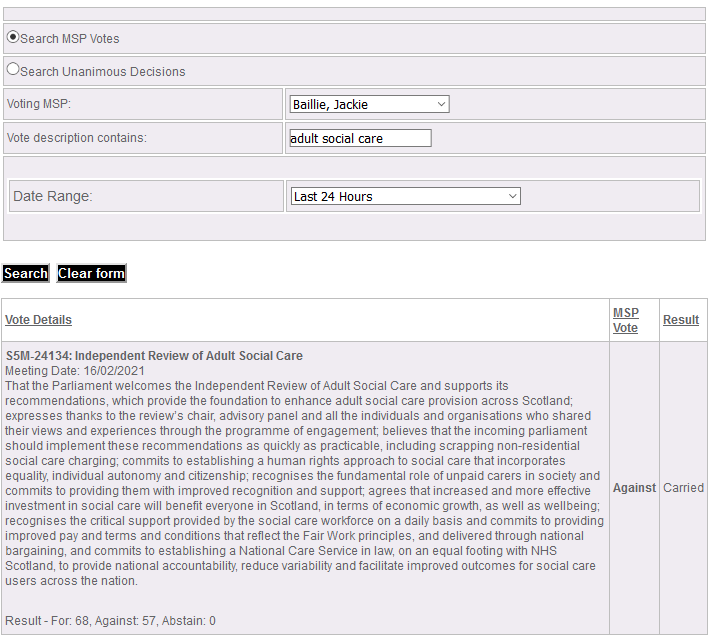Viewport: 710px width, 637px height.
Task: Click the Meeting Date: 16/02/2021 text
Action: (x=75, y=371)
